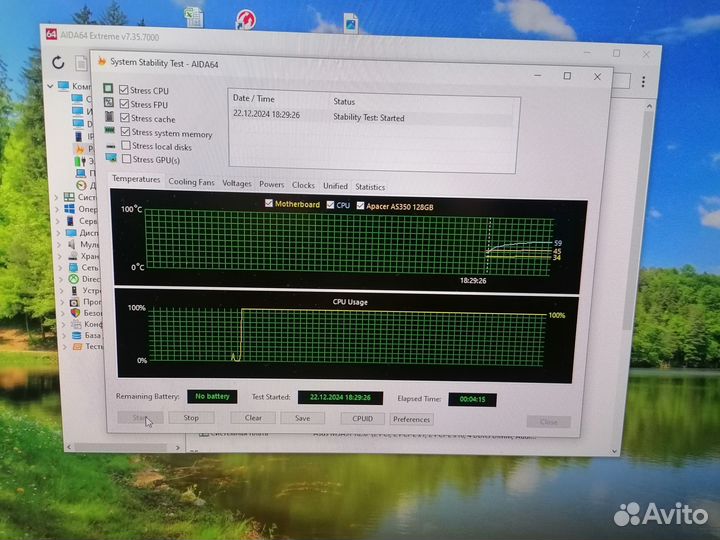Toggle the Apacer AS350 128GB graph checkbox
Viewport: 720px width, 540px height.
[x=360, y=206]
